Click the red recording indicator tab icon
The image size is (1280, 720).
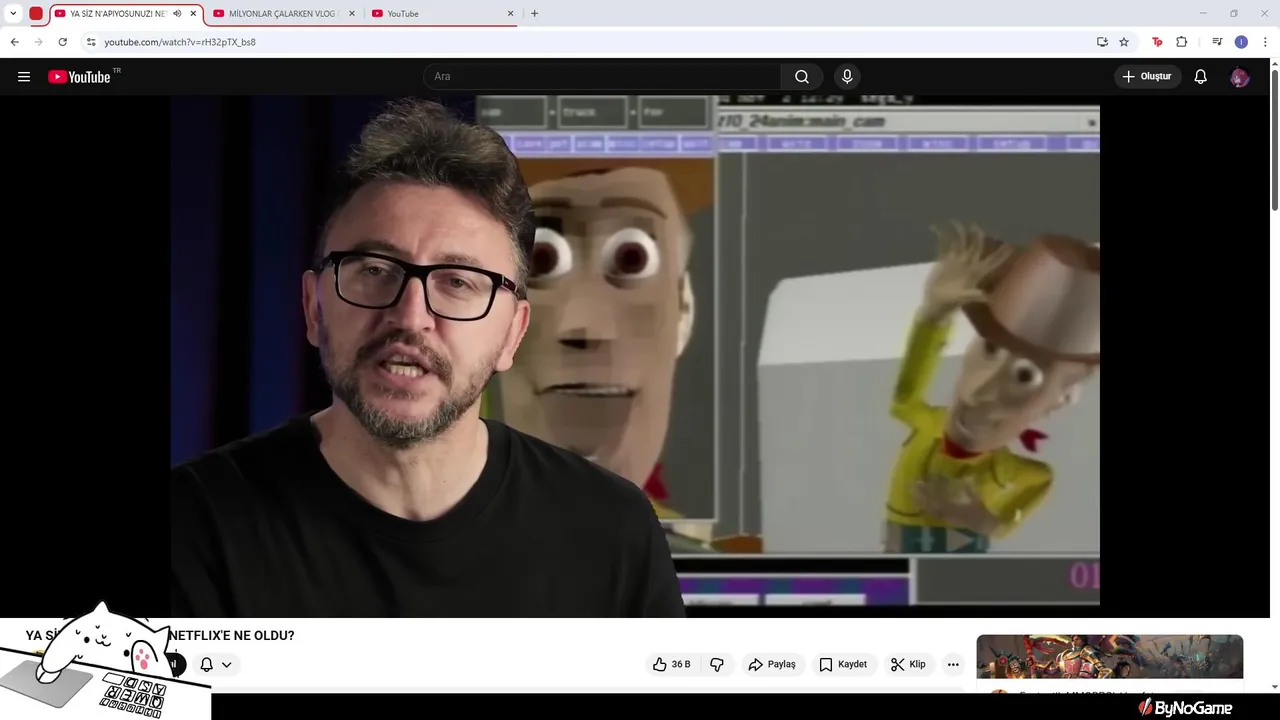(x=36, y=14)
